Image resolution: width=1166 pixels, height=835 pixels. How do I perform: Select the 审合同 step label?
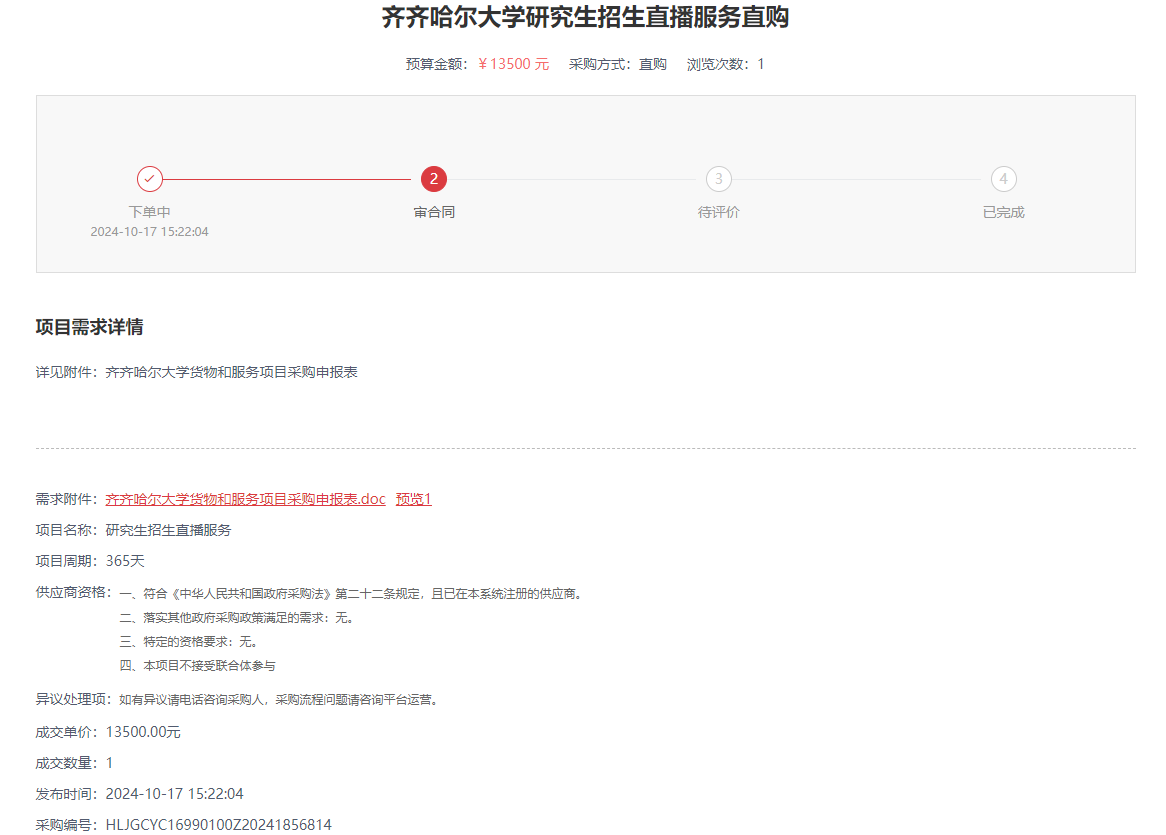(x=434, y=212)
